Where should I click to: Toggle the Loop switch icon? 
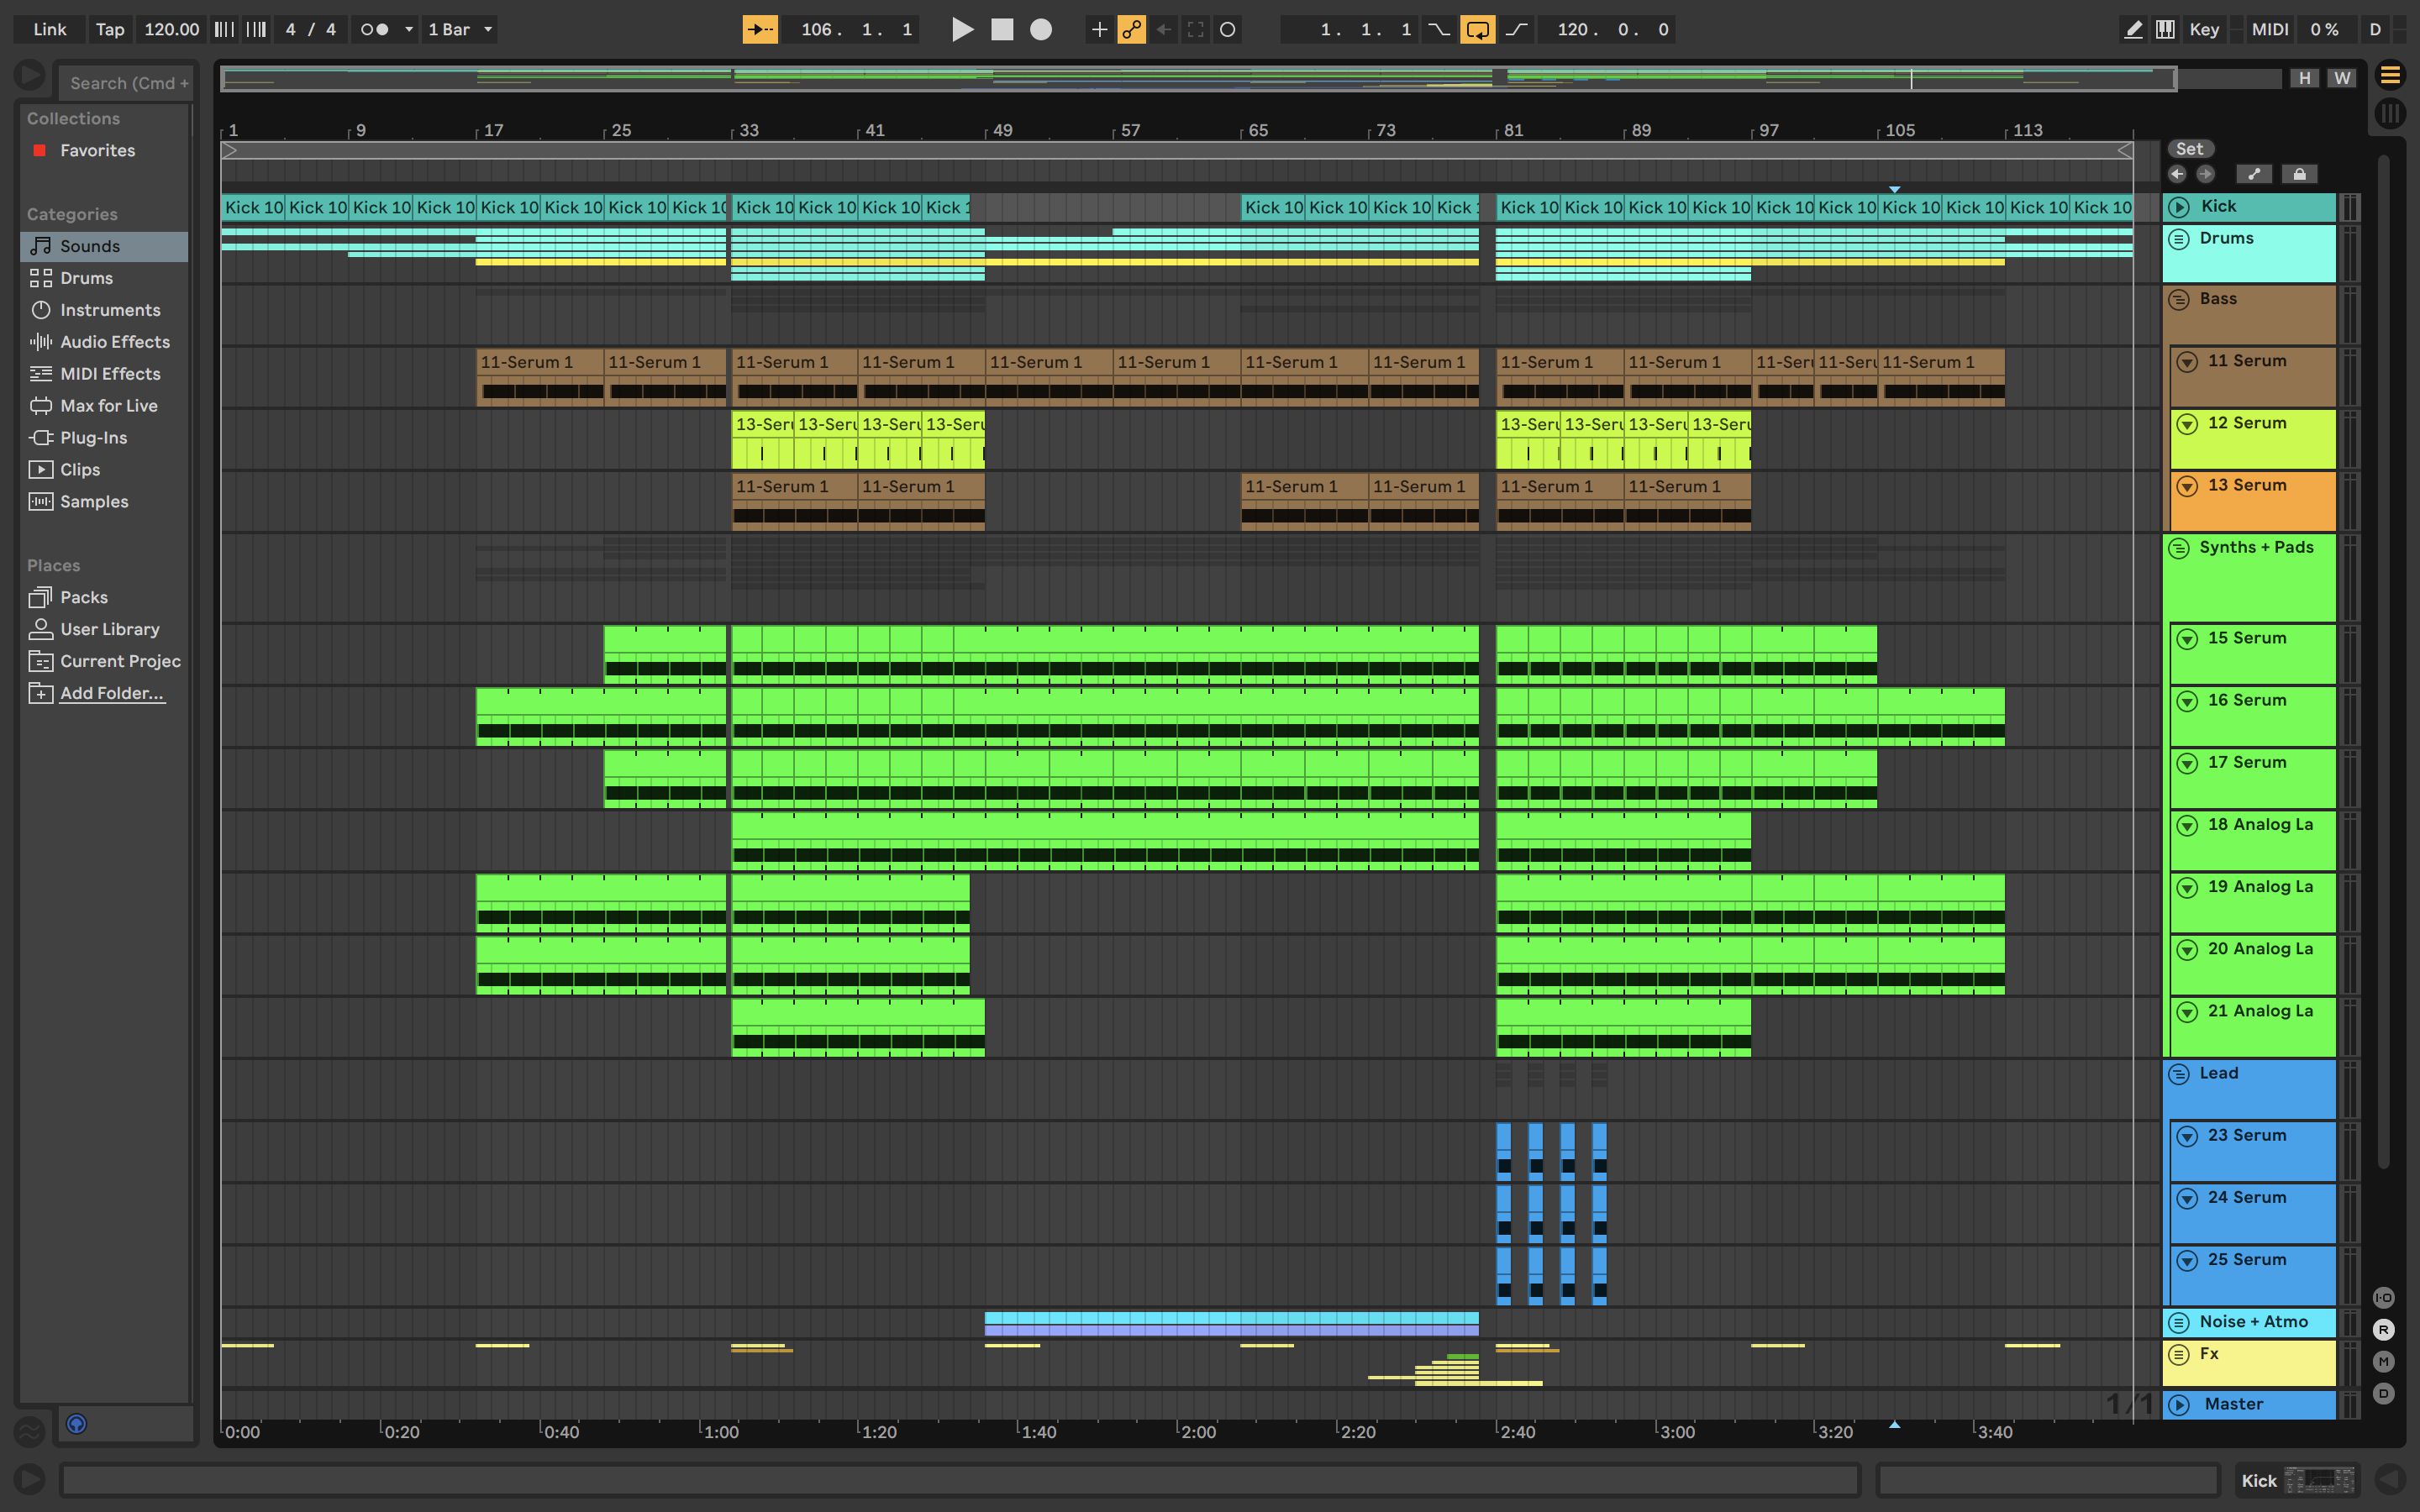click(1477, 29)
